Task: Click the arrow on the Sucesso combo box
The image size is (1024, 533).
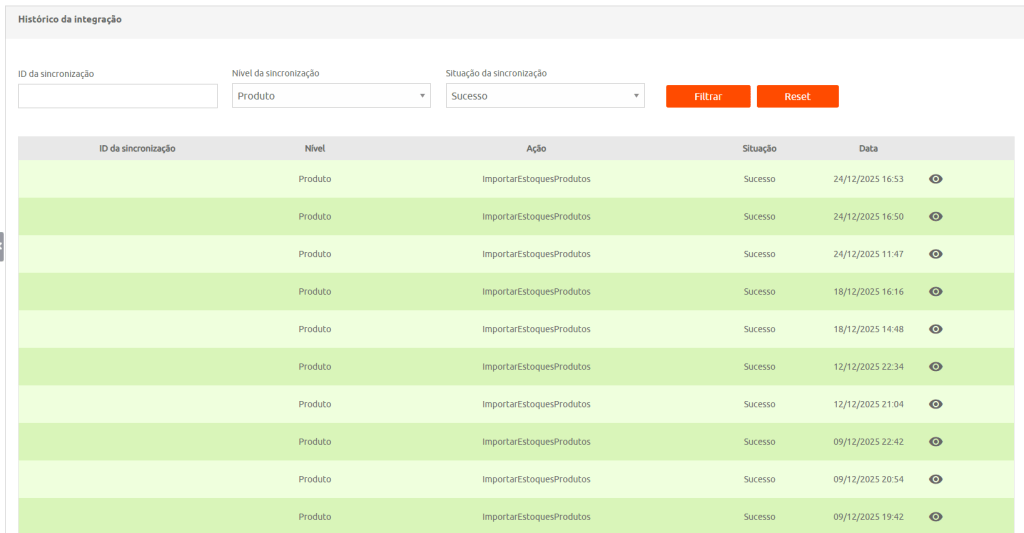Action: 636,96
